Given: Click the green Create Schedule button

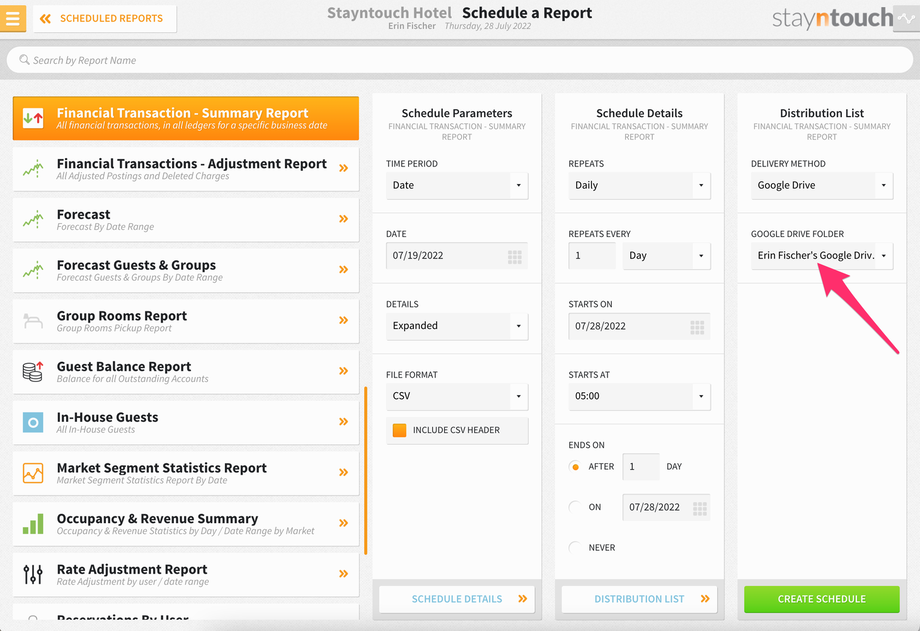Looking at the screenshot, I should (x=822, y=599).
